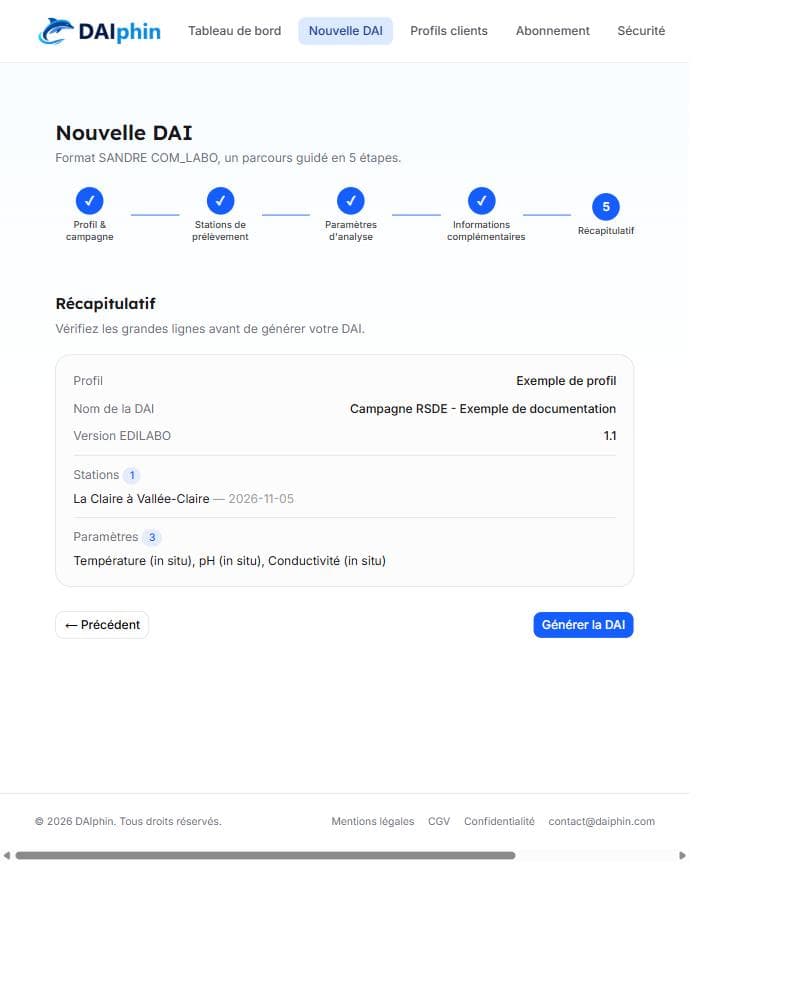Click the Nom de la DAI label
This screenshot has height=1000, width=800.
114,409
